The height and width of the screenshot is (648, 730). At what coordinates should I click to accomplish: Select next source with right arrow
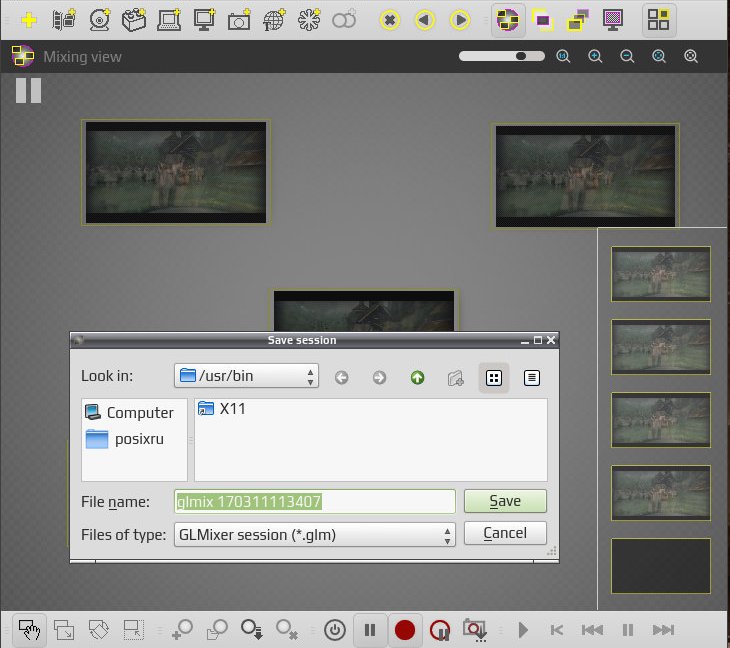coord(460,20)
